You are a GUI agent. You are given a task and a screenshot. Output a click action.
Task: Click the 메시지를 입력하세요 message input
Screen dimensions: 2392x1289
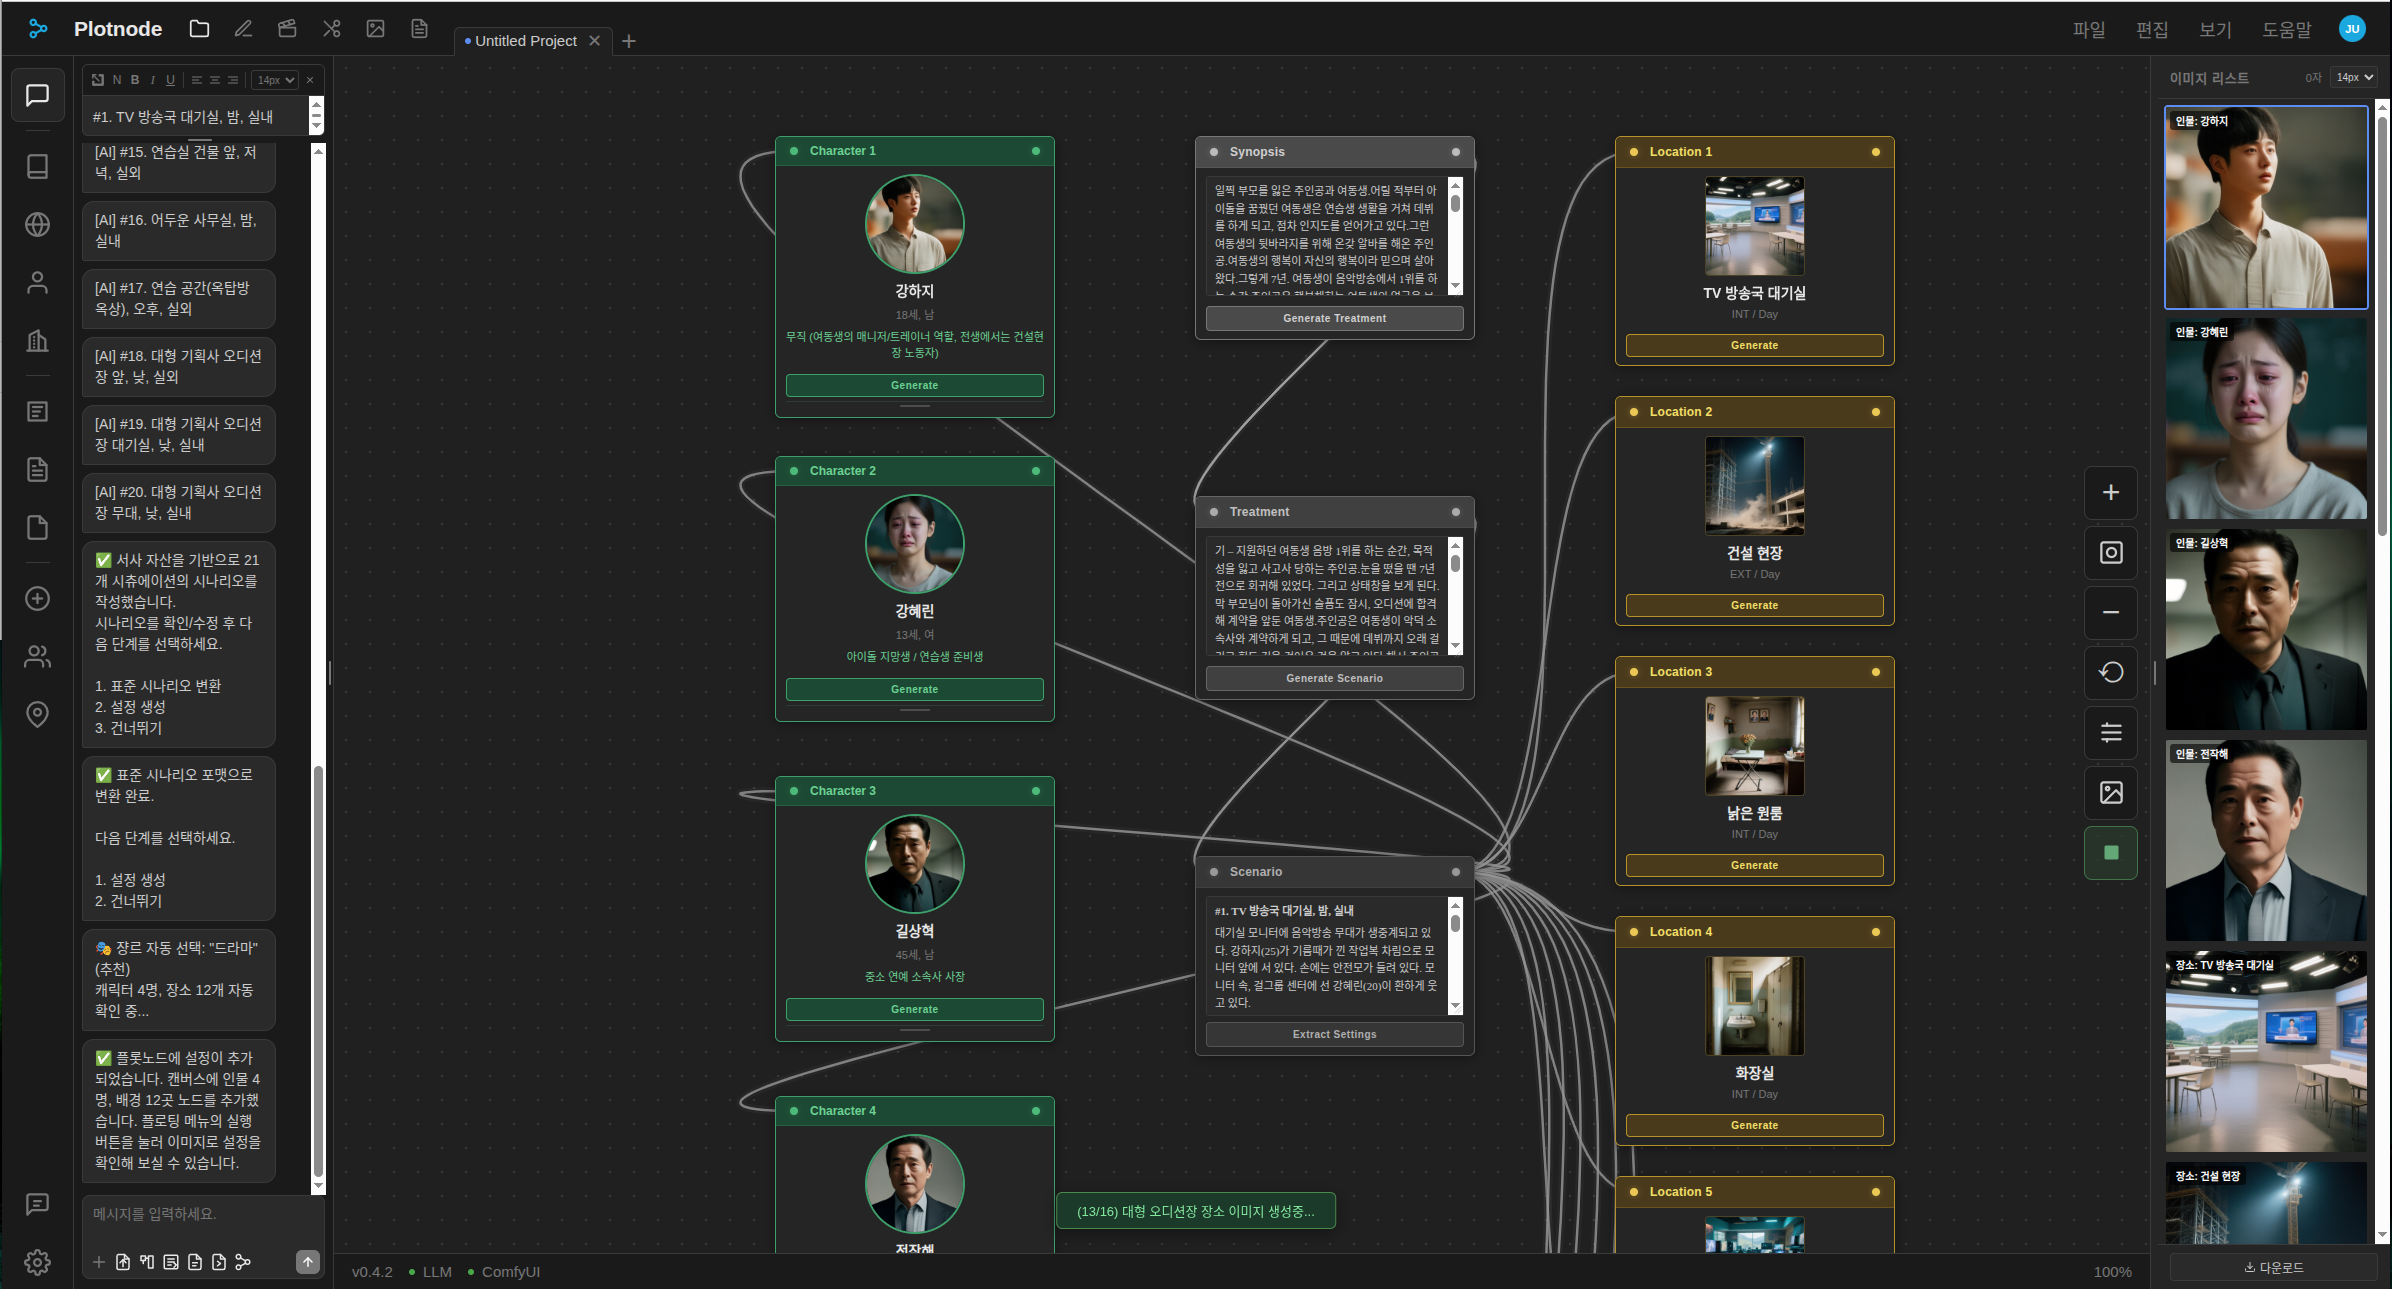click(x=203, y=1214)
